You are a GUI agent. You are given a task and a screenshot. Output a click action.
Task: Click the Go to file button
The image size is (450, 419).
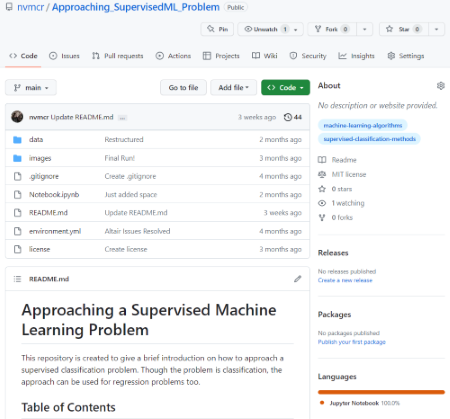click(183, 88)
